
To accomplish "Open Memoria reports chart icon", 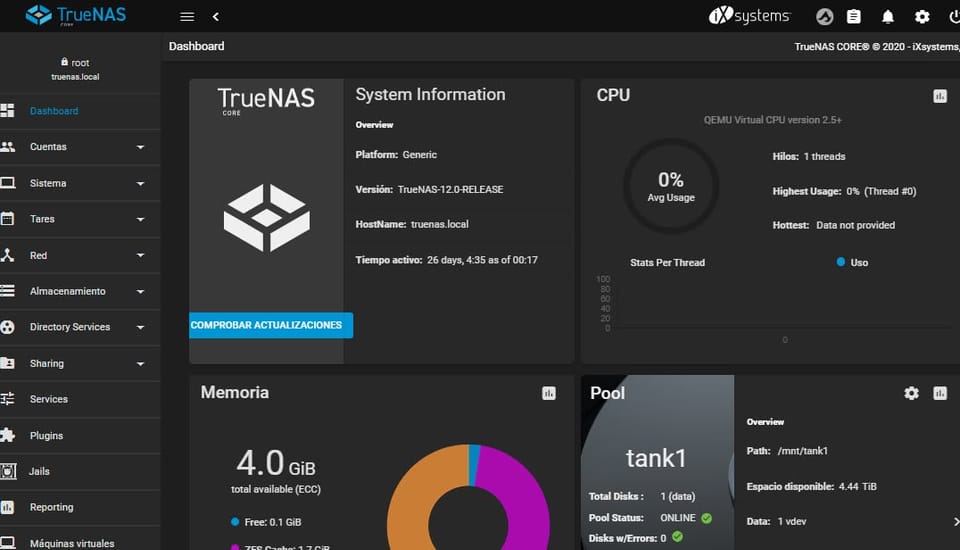I will (549, 393).
